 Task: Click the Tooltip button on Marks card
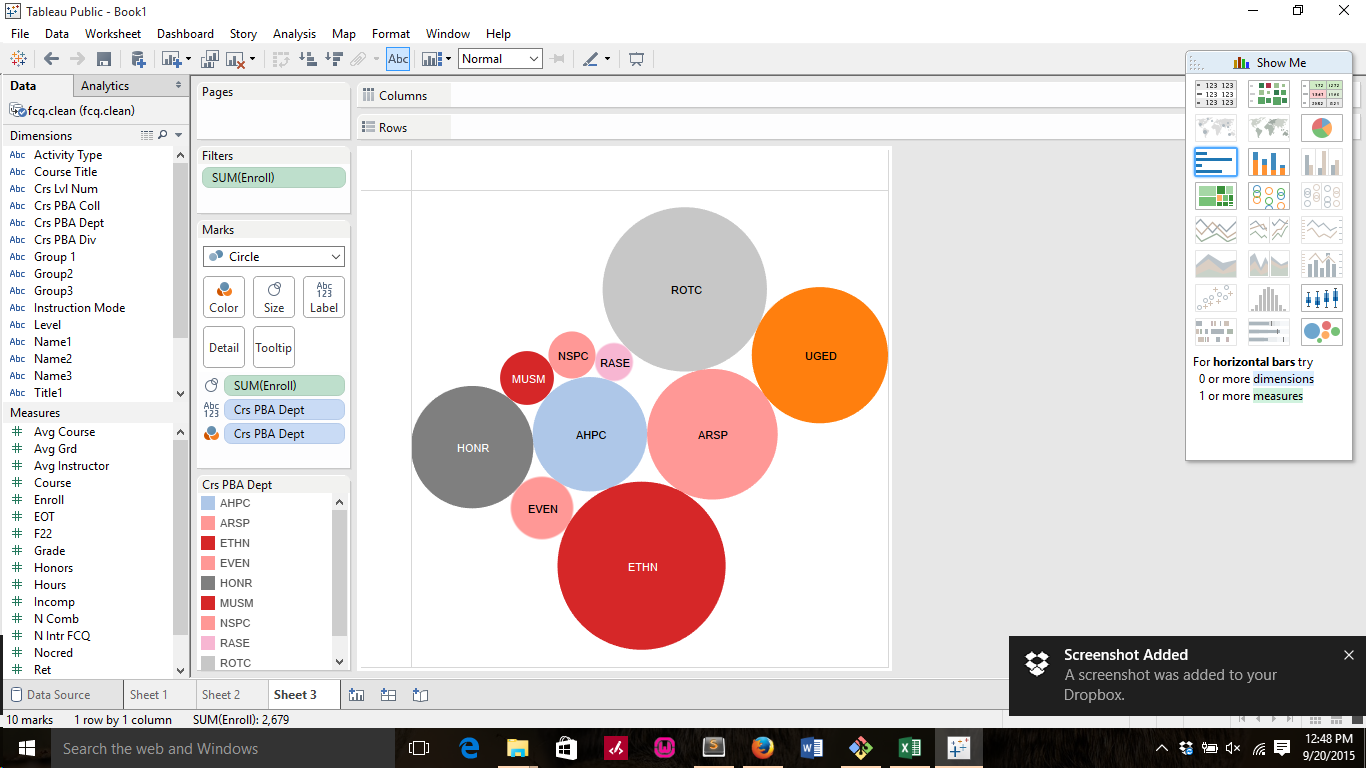pos(274,347)
